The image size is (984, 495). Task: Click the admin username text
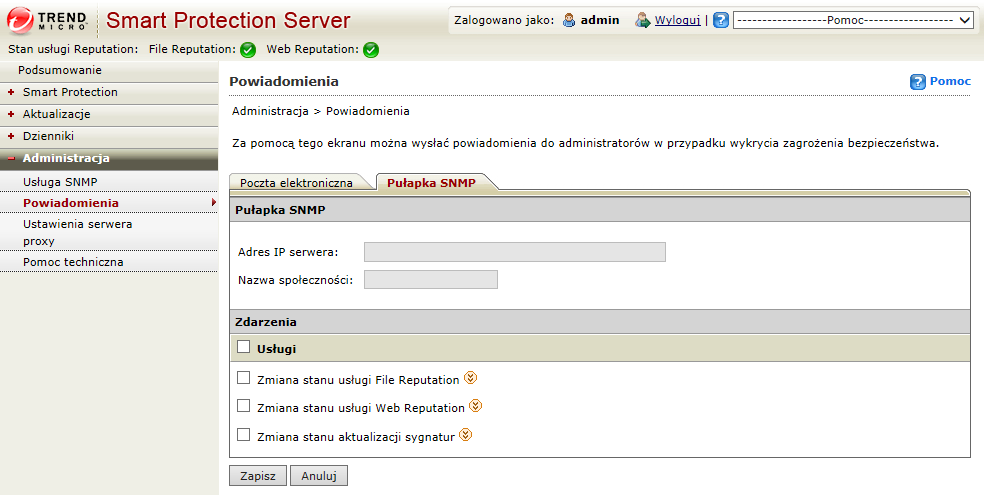pyautogui.click(x=600, y=20)
